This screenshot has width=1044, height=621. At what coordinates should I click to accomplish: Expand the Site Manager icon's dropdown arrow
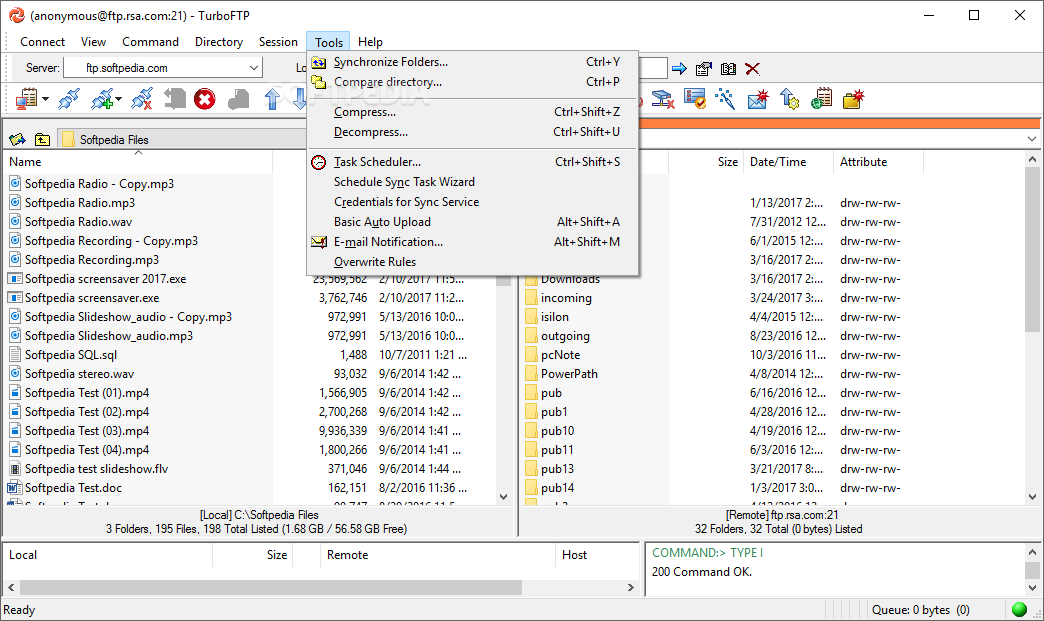45,100
